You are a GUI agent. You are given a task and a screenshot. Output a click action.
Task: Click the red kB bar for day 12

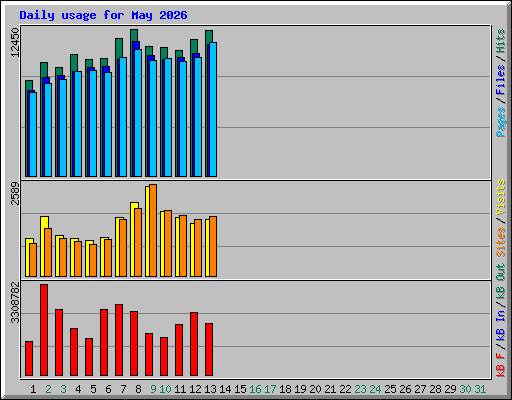point(194,344)
